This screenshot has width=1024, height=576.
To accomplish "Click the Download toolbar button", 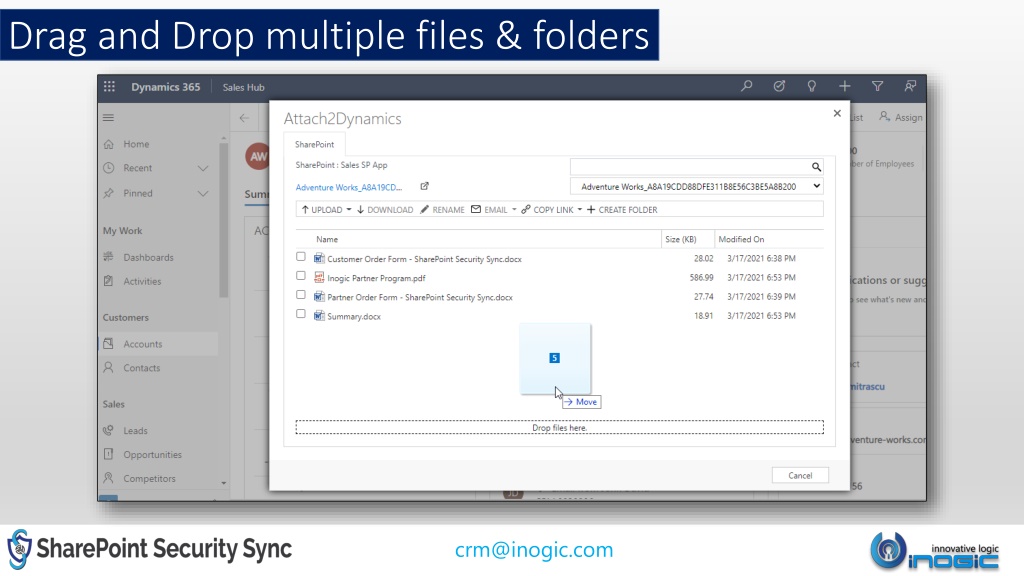I will tap(385, 210).
